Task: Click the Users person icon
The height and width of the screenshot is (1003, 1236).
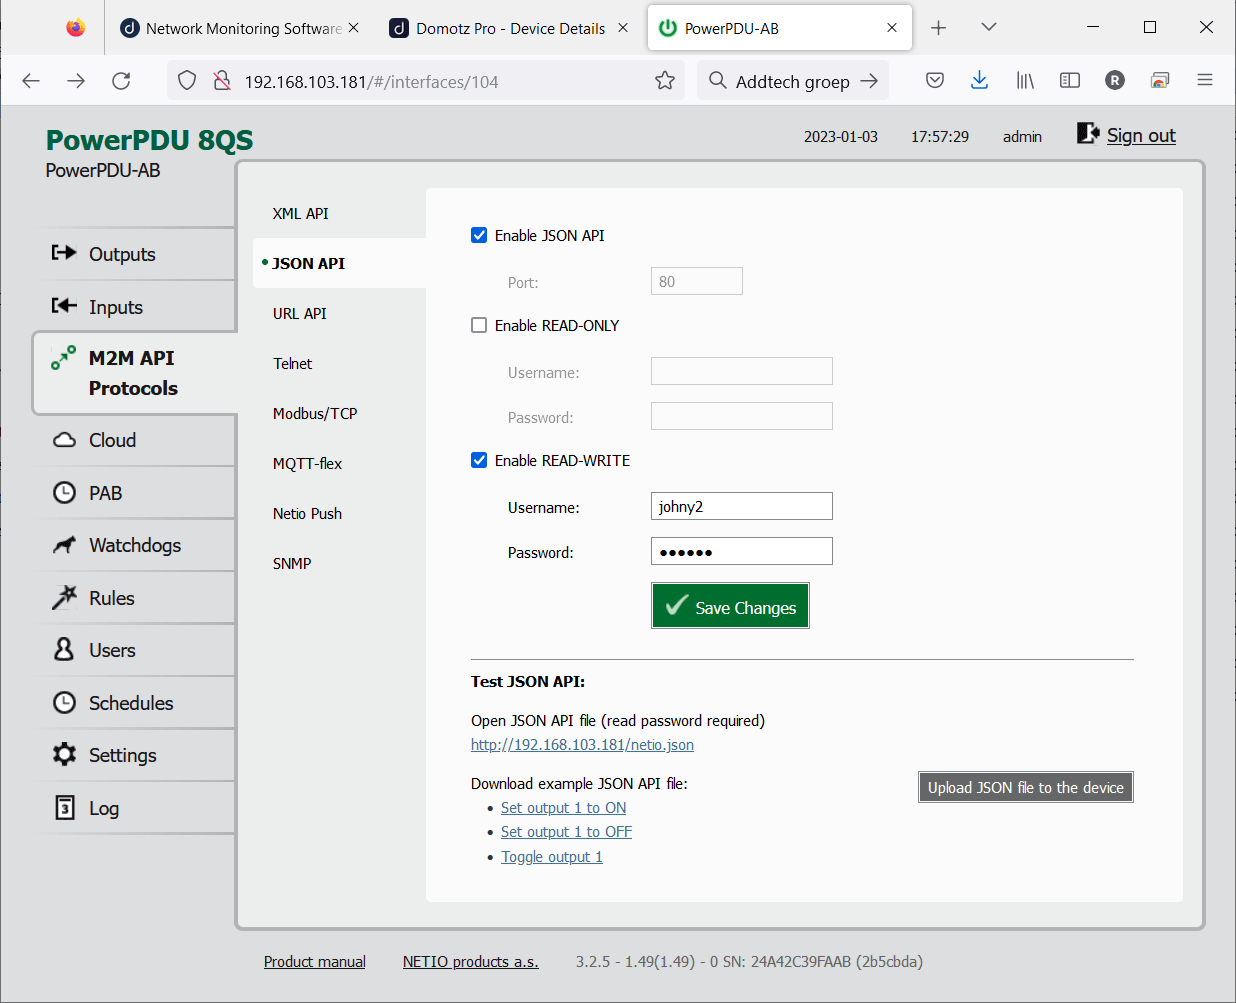Action: [64, 649]
